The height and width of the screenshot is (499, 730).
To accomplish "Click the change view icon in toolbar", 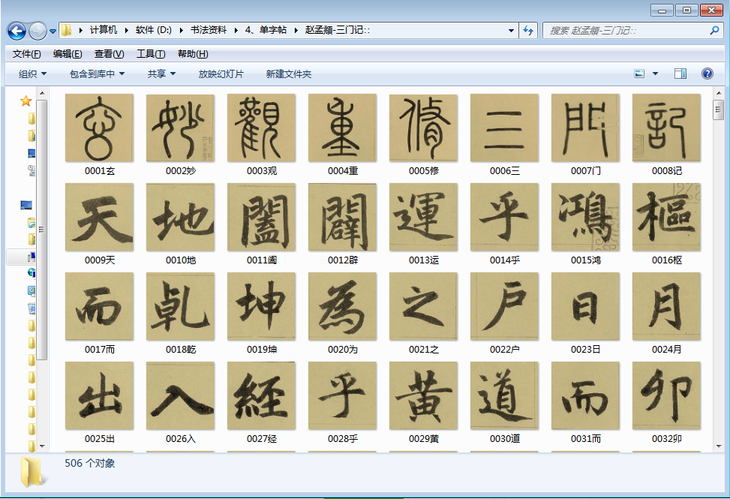I will pos(639,74).
